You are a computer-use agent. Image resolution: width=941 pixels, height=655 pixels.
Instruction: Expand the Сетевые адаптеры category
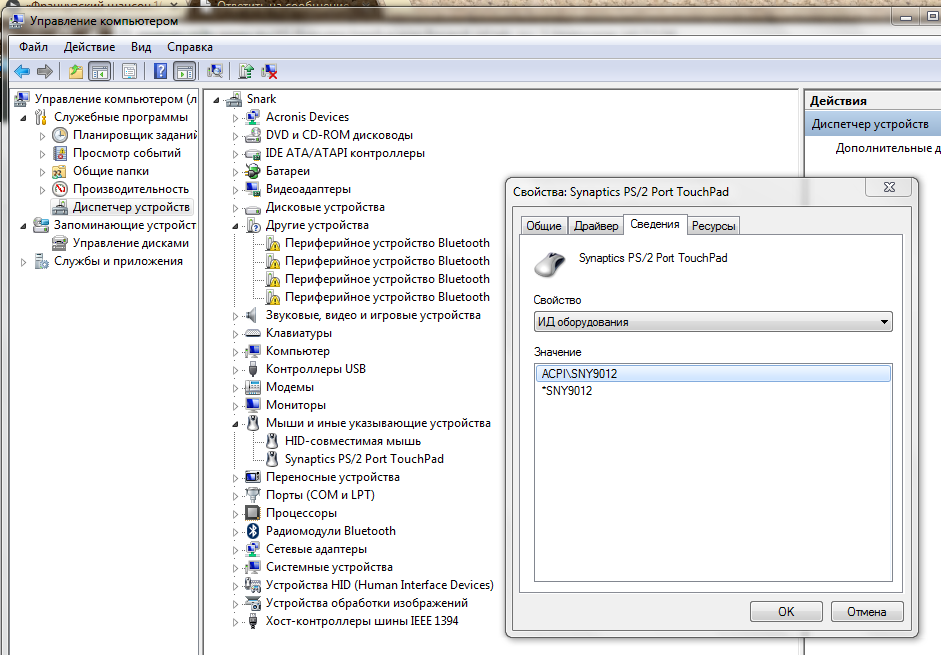237,550
